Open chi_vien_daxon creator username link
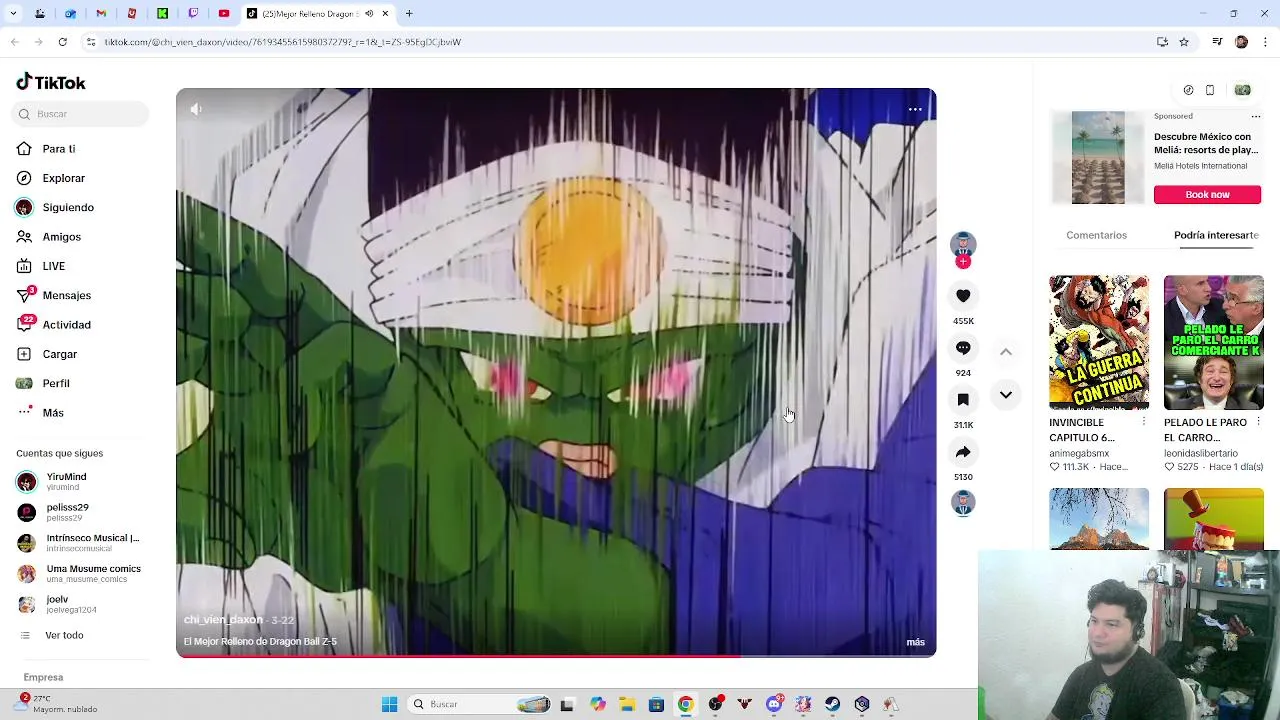This screenshot has width=1280, height=720. pyautogui.click(x=223, y=620)
